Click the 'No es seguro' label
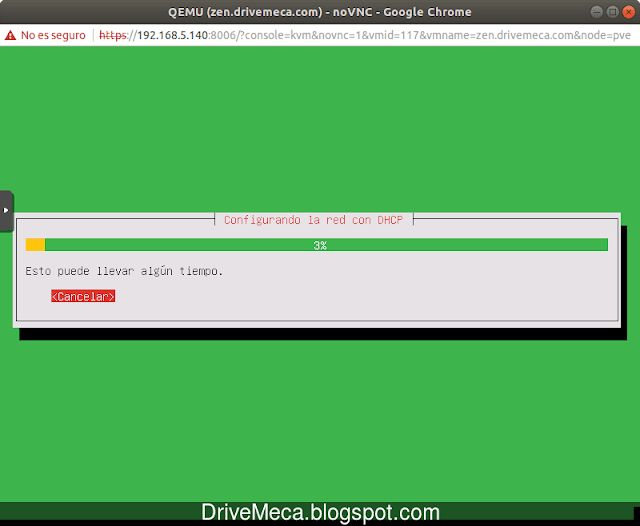The height and width of the screenshot is (526, 640). (x=53, y=36)
